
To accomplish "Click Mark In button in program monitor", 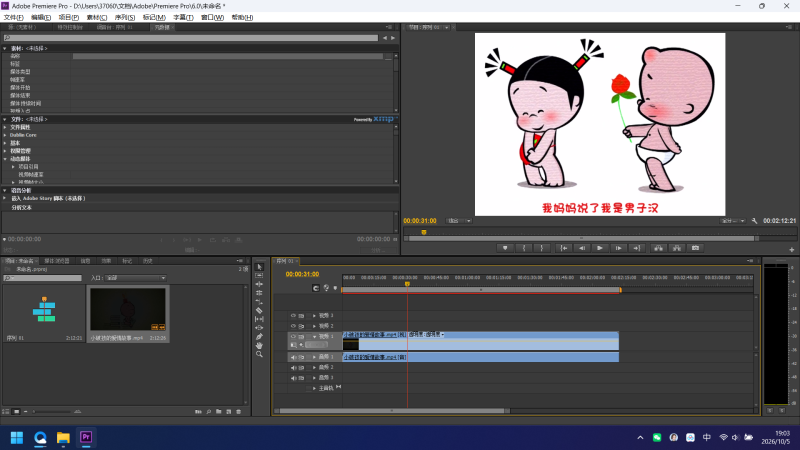I will pos(523,248).
